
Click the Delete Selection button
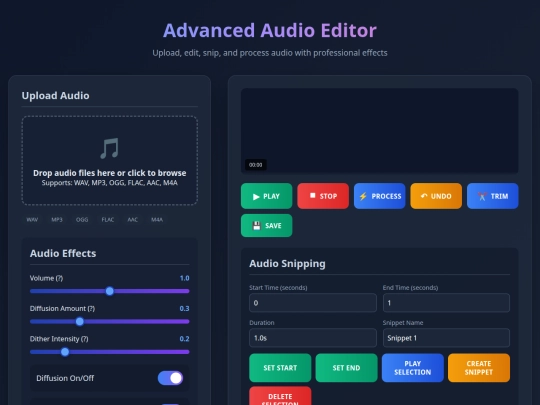pyautogui.click(x=280, y=396)
